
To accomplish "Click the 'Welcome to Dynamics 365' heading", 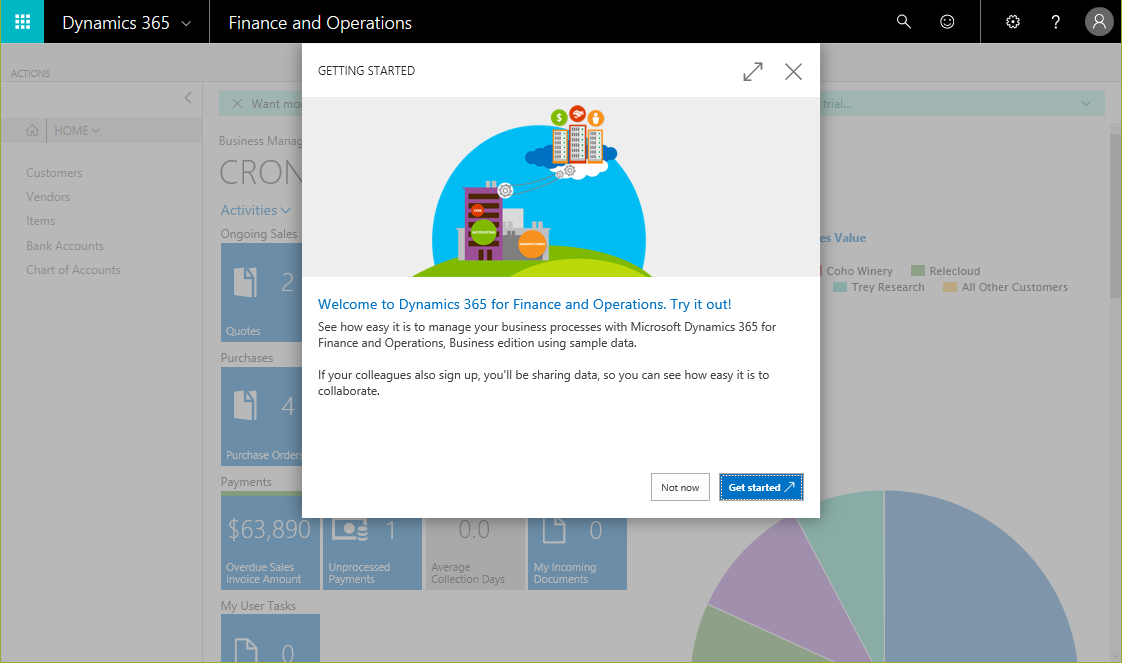I will click(525, 304).
